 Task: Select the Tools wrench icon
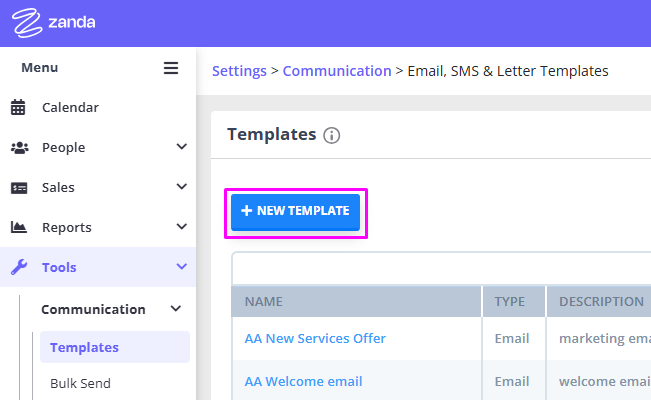19,267
